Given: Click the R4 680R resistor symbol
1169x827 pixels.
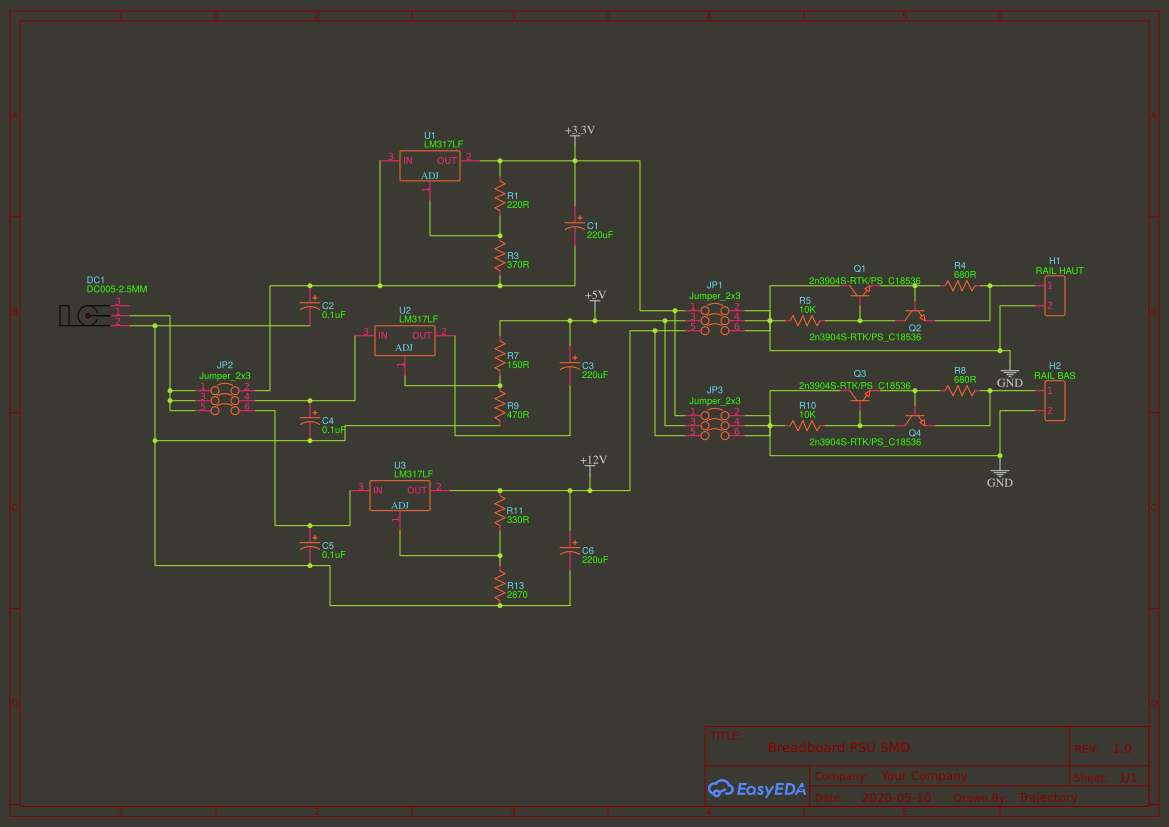Looking at the screenshot, I should click(x=961, y=287).
